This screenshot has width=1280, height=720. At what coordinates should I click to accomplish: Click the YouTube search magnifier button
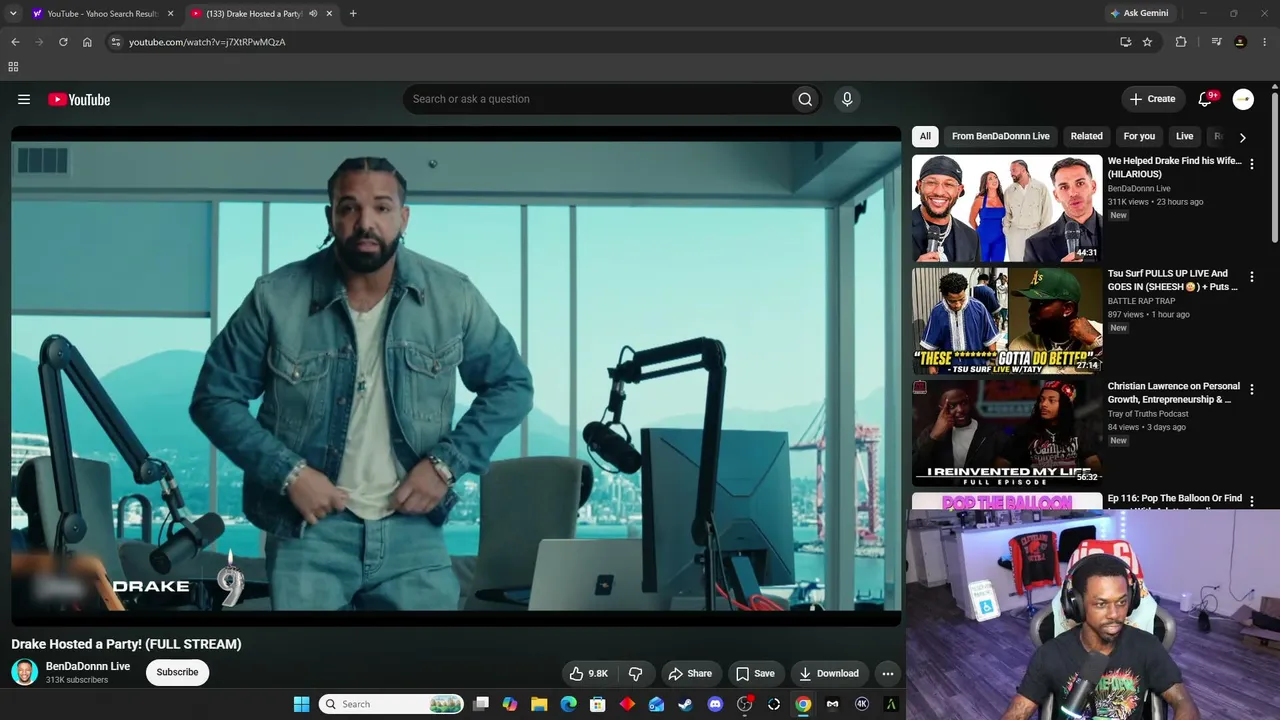(x=805, y=99)
